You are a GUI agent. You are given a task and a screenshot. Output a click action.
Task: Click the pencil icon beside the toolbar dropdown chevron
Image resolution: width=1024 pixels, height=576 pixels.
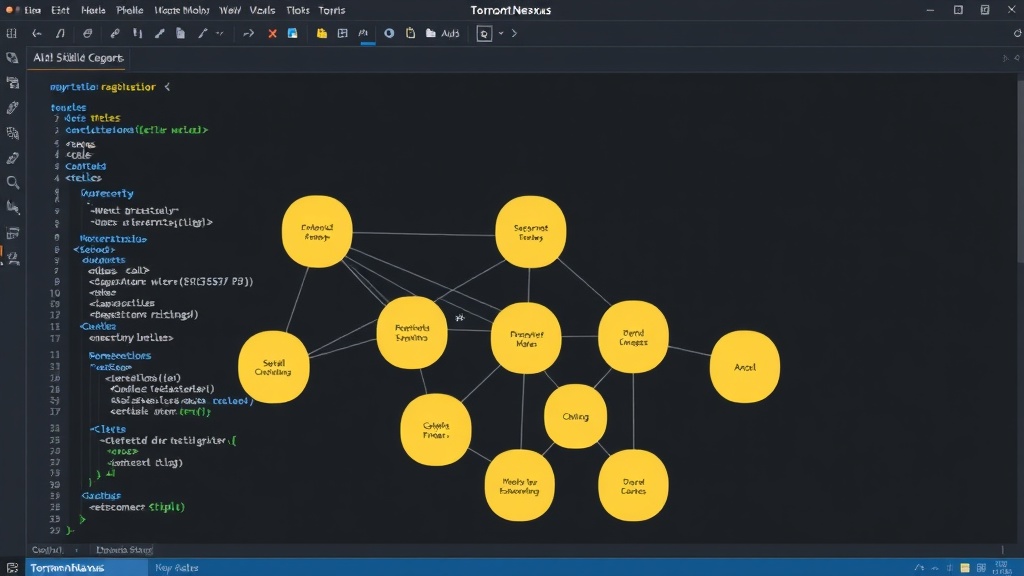[203, 33]
